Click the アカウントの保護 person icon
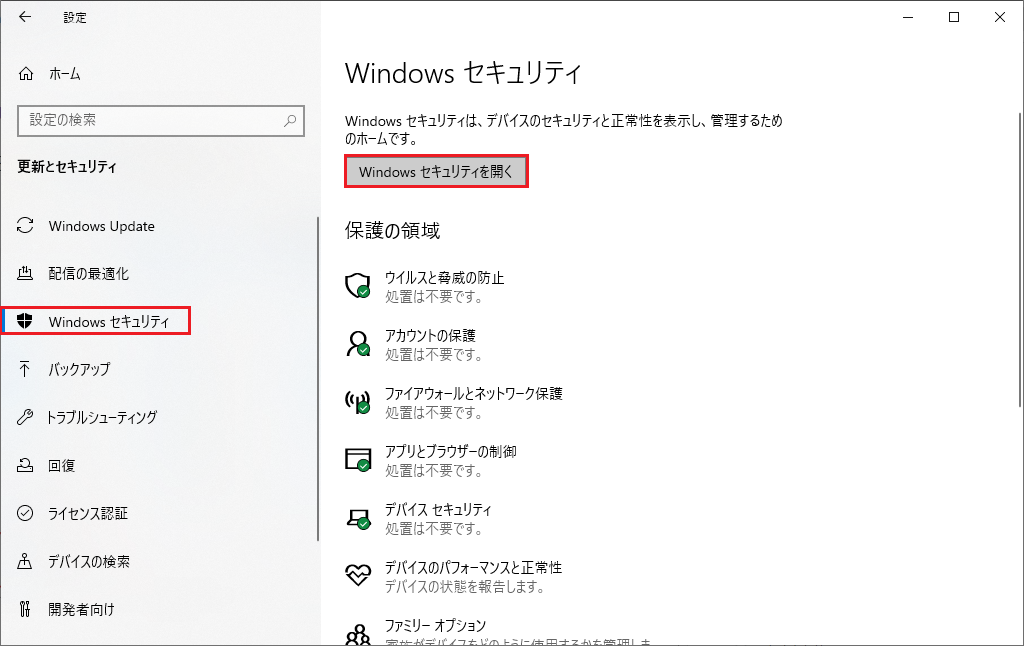 (x=357, y=344)
